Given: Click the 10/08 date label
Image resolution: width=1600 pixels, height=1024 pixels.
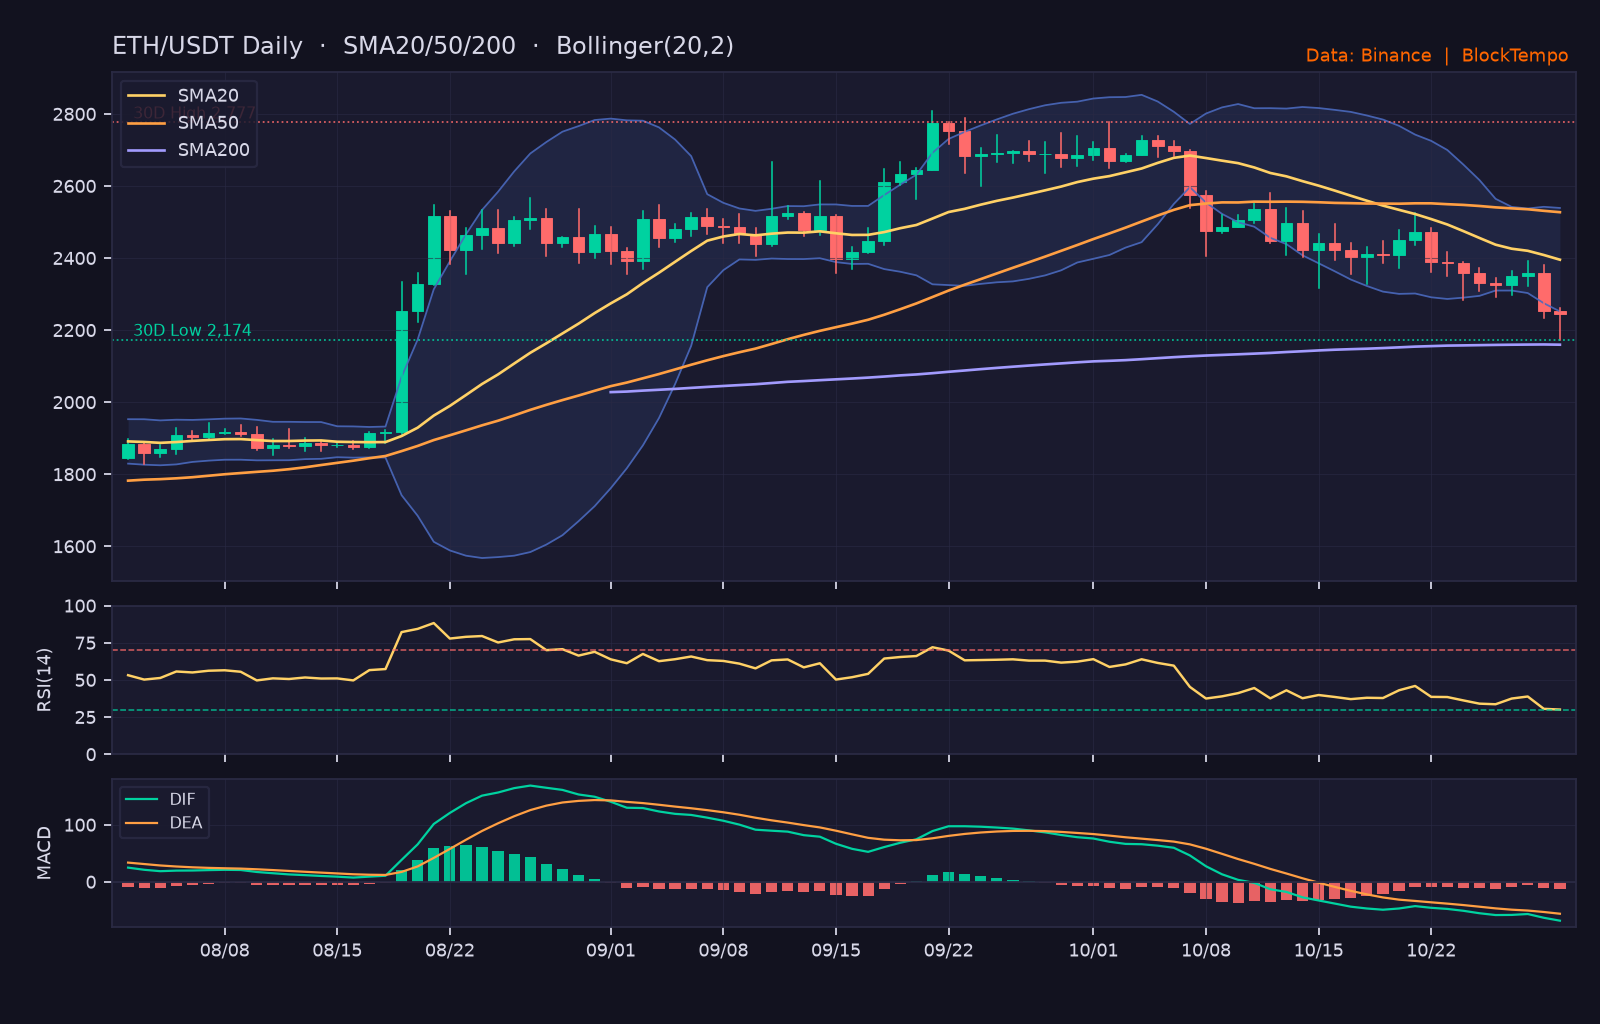Looking at the screenshot, I should (x=1206, y=950).
